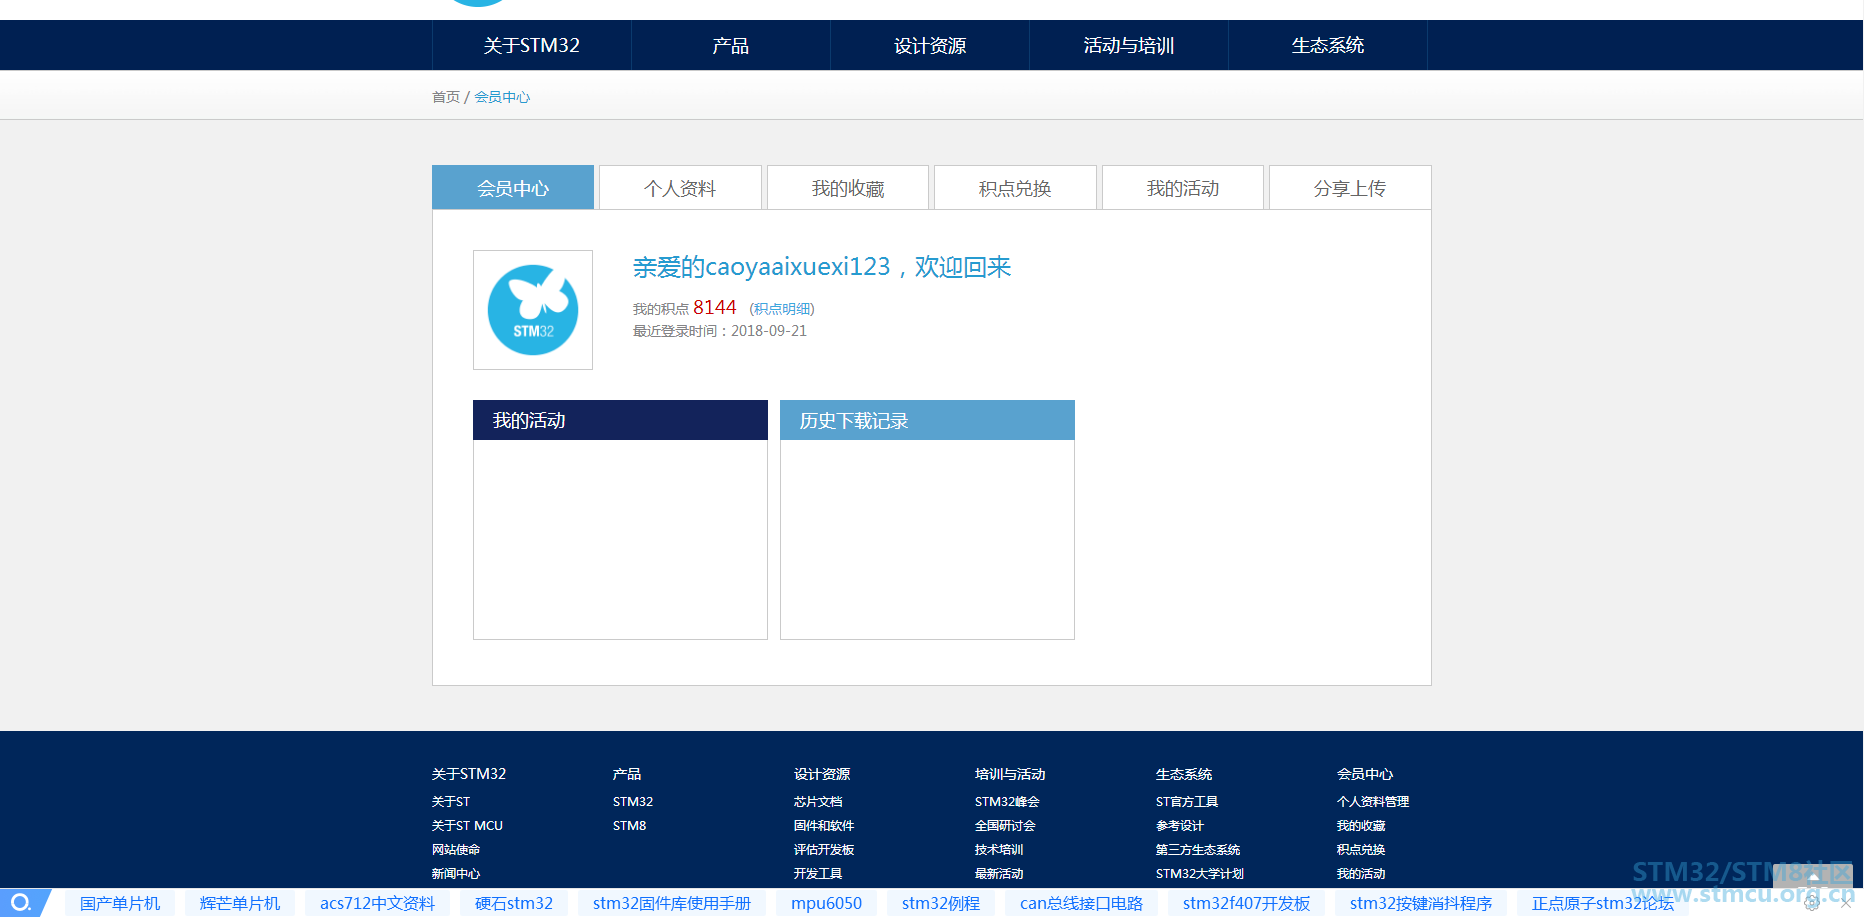Viewport: 1864px width, 917px height.
Task: Click the points value 8144
Action: 715,307
